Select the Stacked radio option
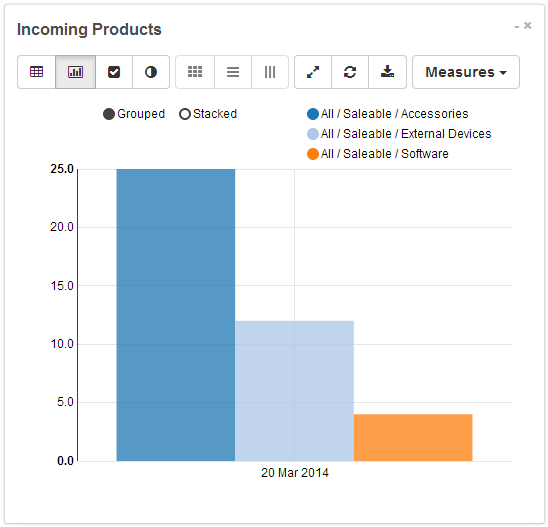 point(185,114)
